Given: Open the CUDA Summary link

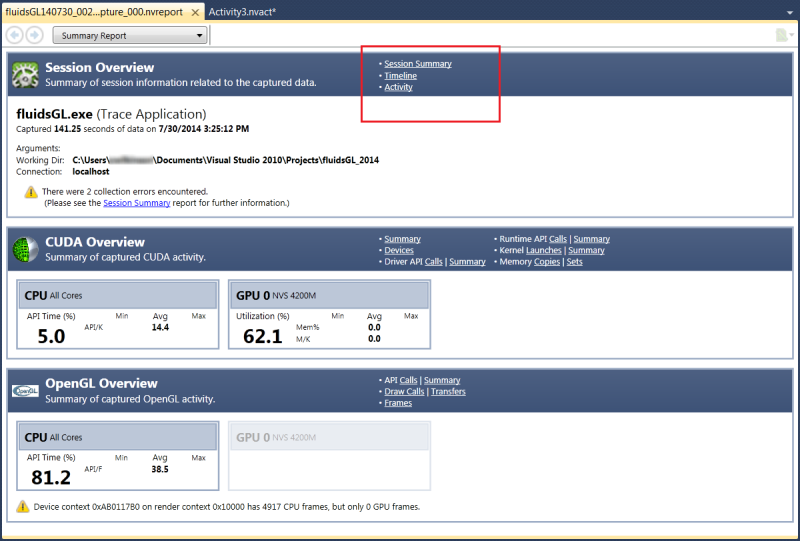Looking at the screenshot, I should coord(403,239).
